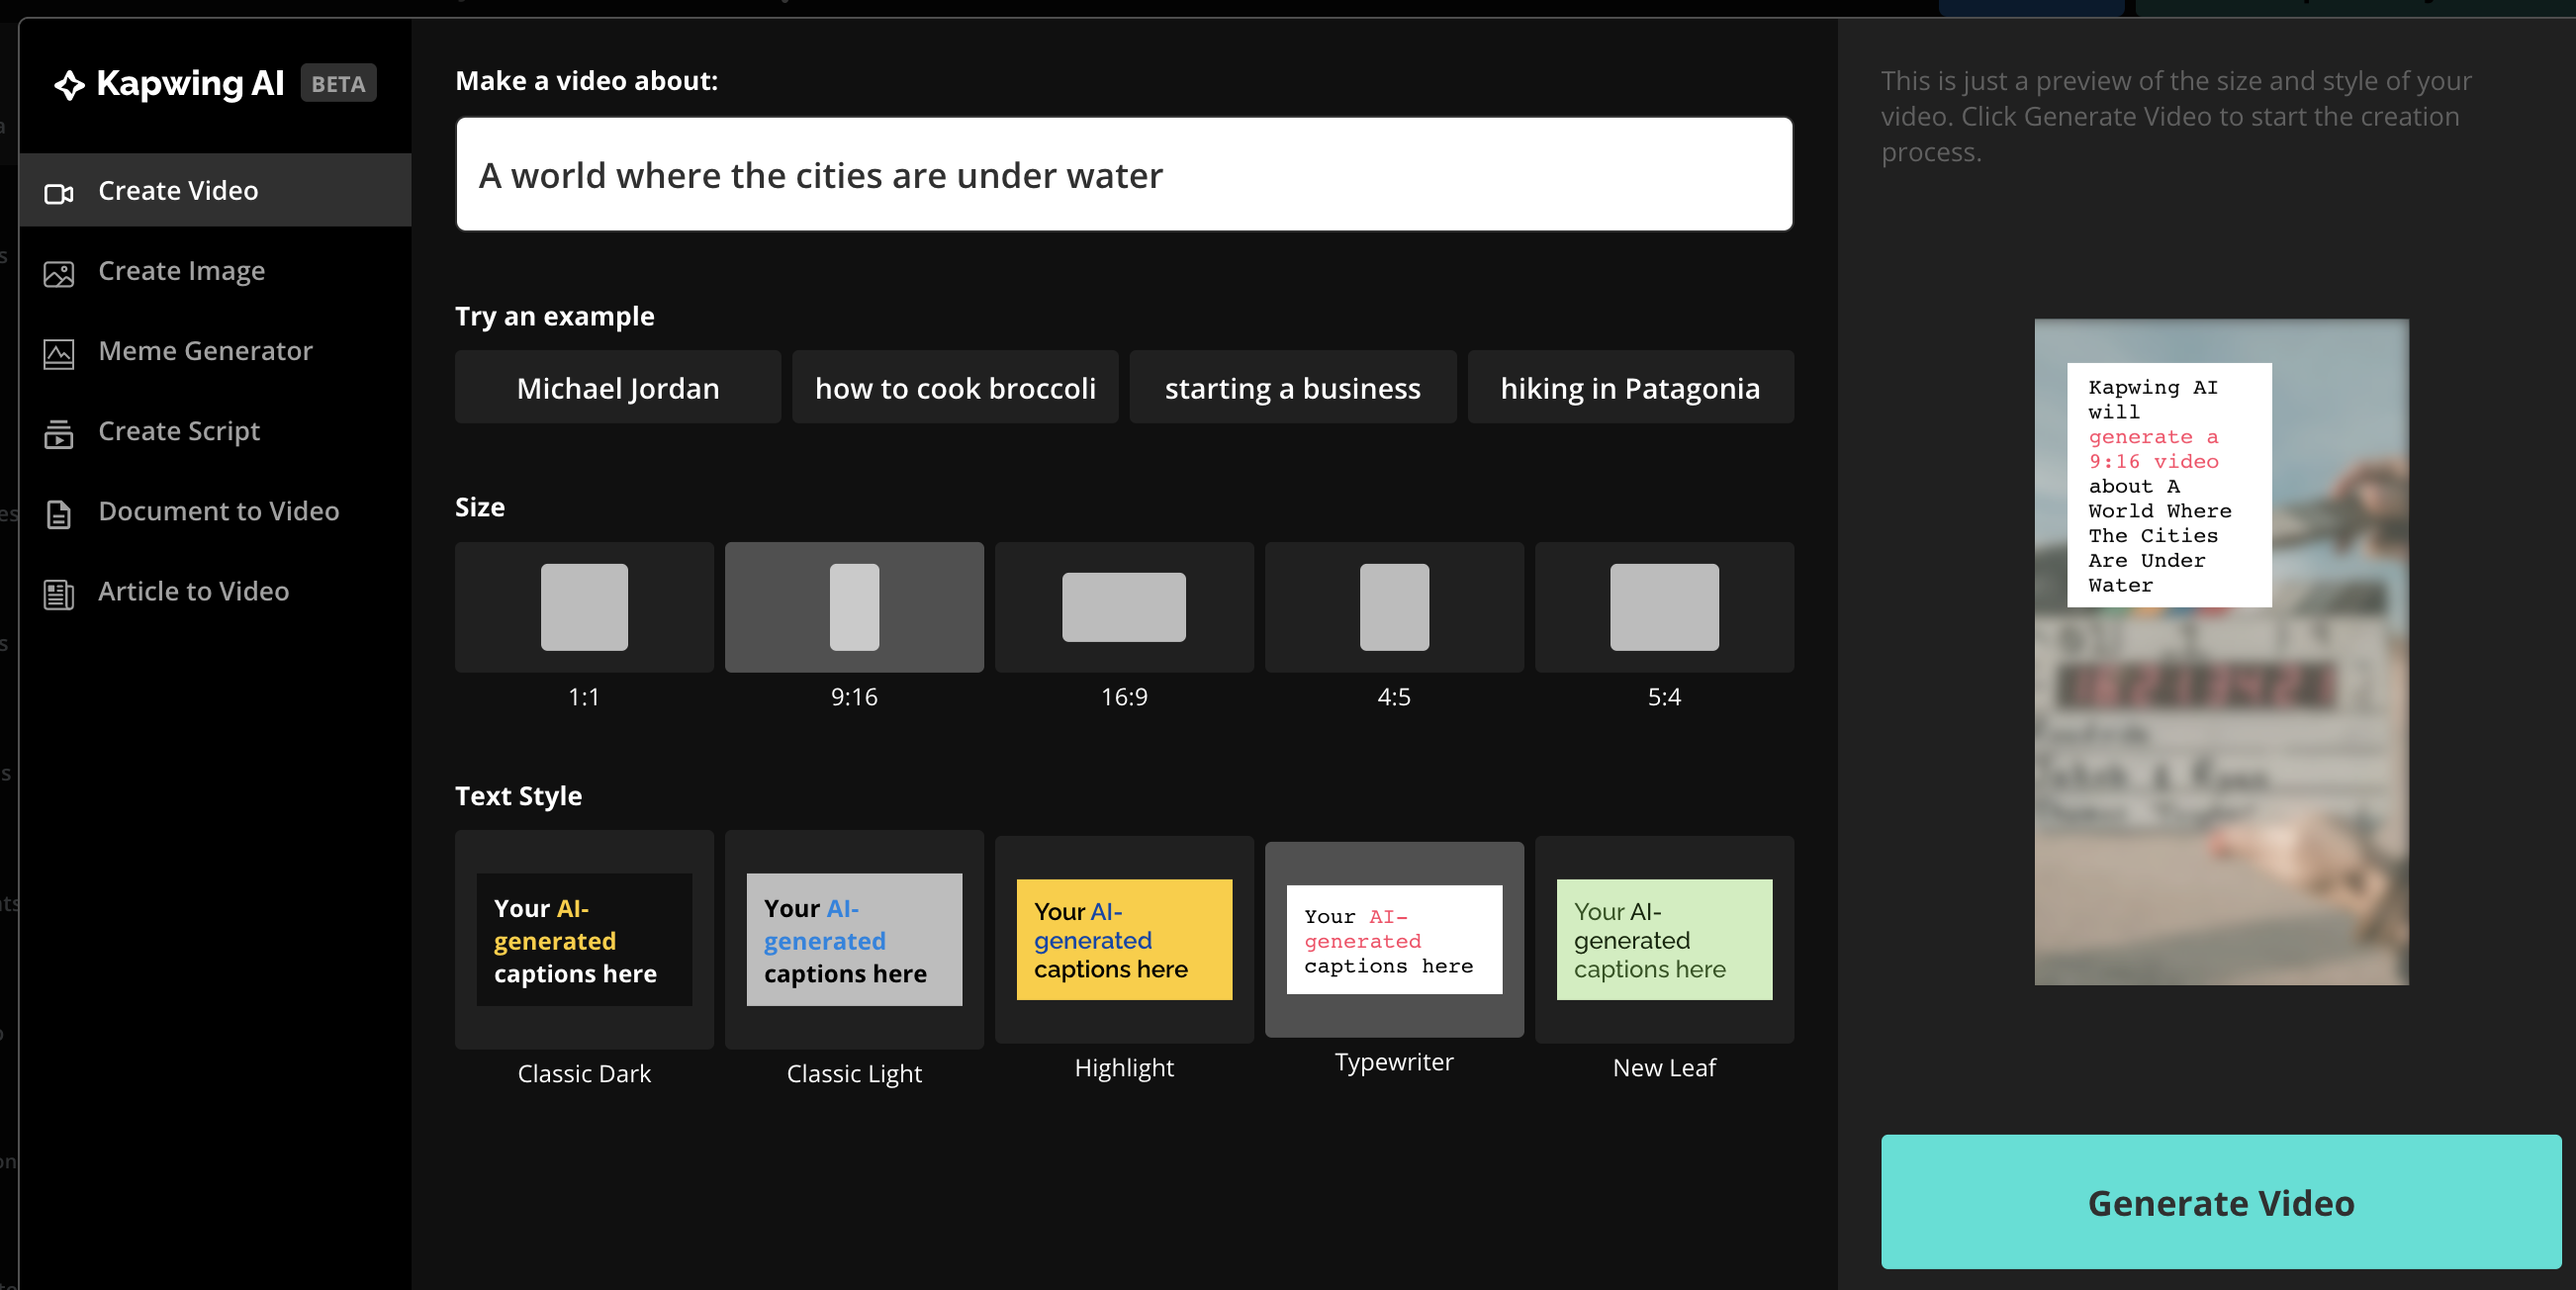Choose the New Leaf green text style
2576x1290 pixels.
point(1664,940)
